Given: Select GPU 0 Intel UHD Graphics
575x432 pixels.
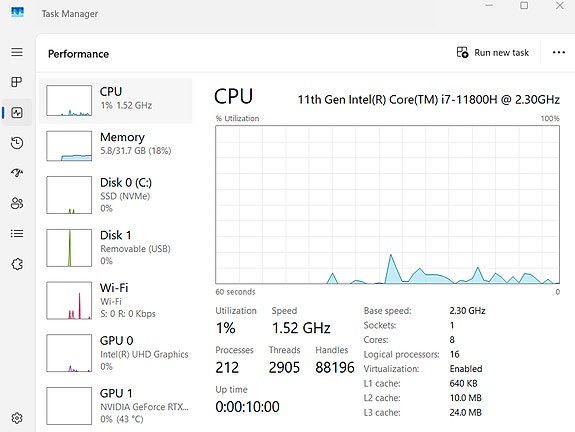Looking at the screenshot, I should click(x=116, y=353).
